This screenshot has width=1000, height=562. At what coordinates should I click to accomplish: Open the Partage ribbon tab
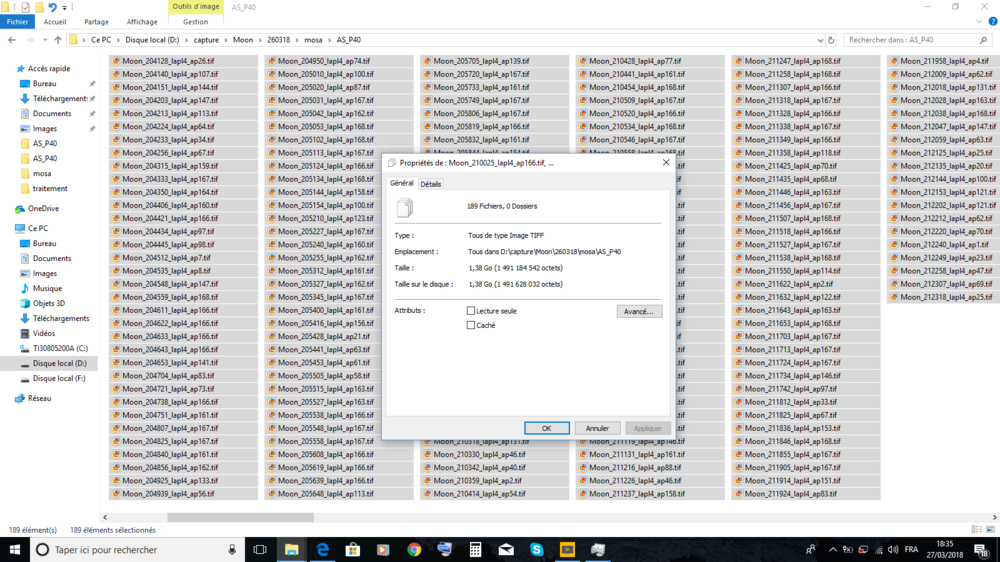[x=96, y=22]
